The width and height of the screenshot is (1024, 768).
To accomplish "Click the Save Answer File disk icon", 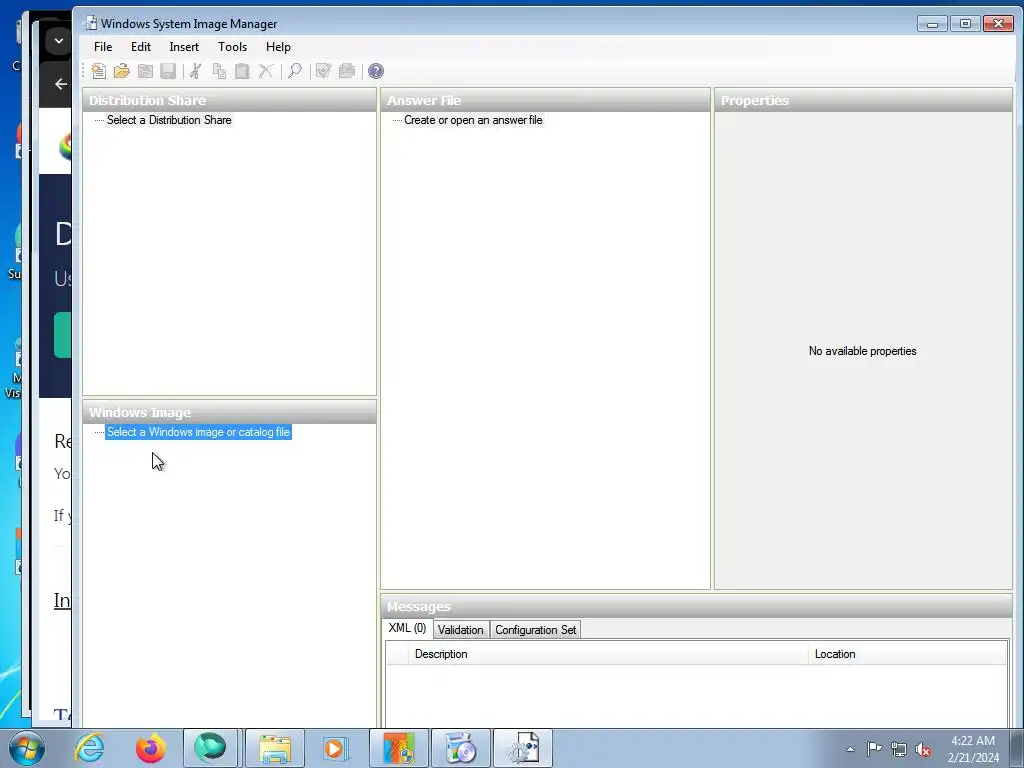I will pos(168,71).
